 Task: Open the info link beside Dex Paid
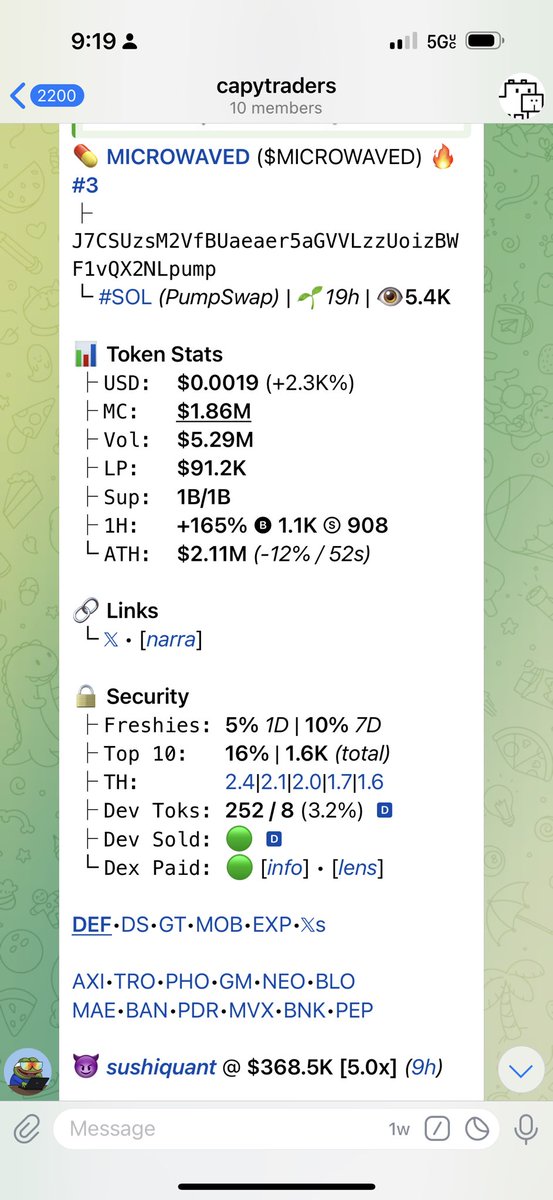click(x=282, y=868)
